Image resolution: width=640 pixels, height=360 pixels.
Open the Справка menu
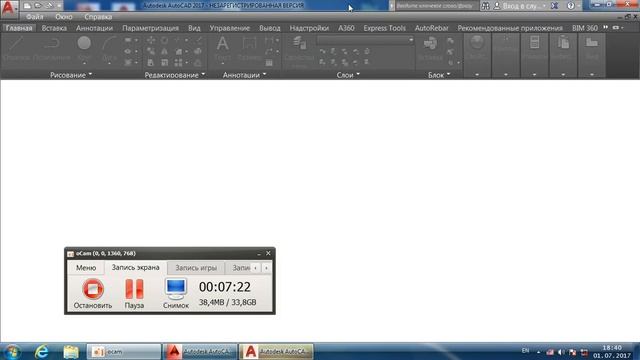pyautogui.click(x=98, y=17)
